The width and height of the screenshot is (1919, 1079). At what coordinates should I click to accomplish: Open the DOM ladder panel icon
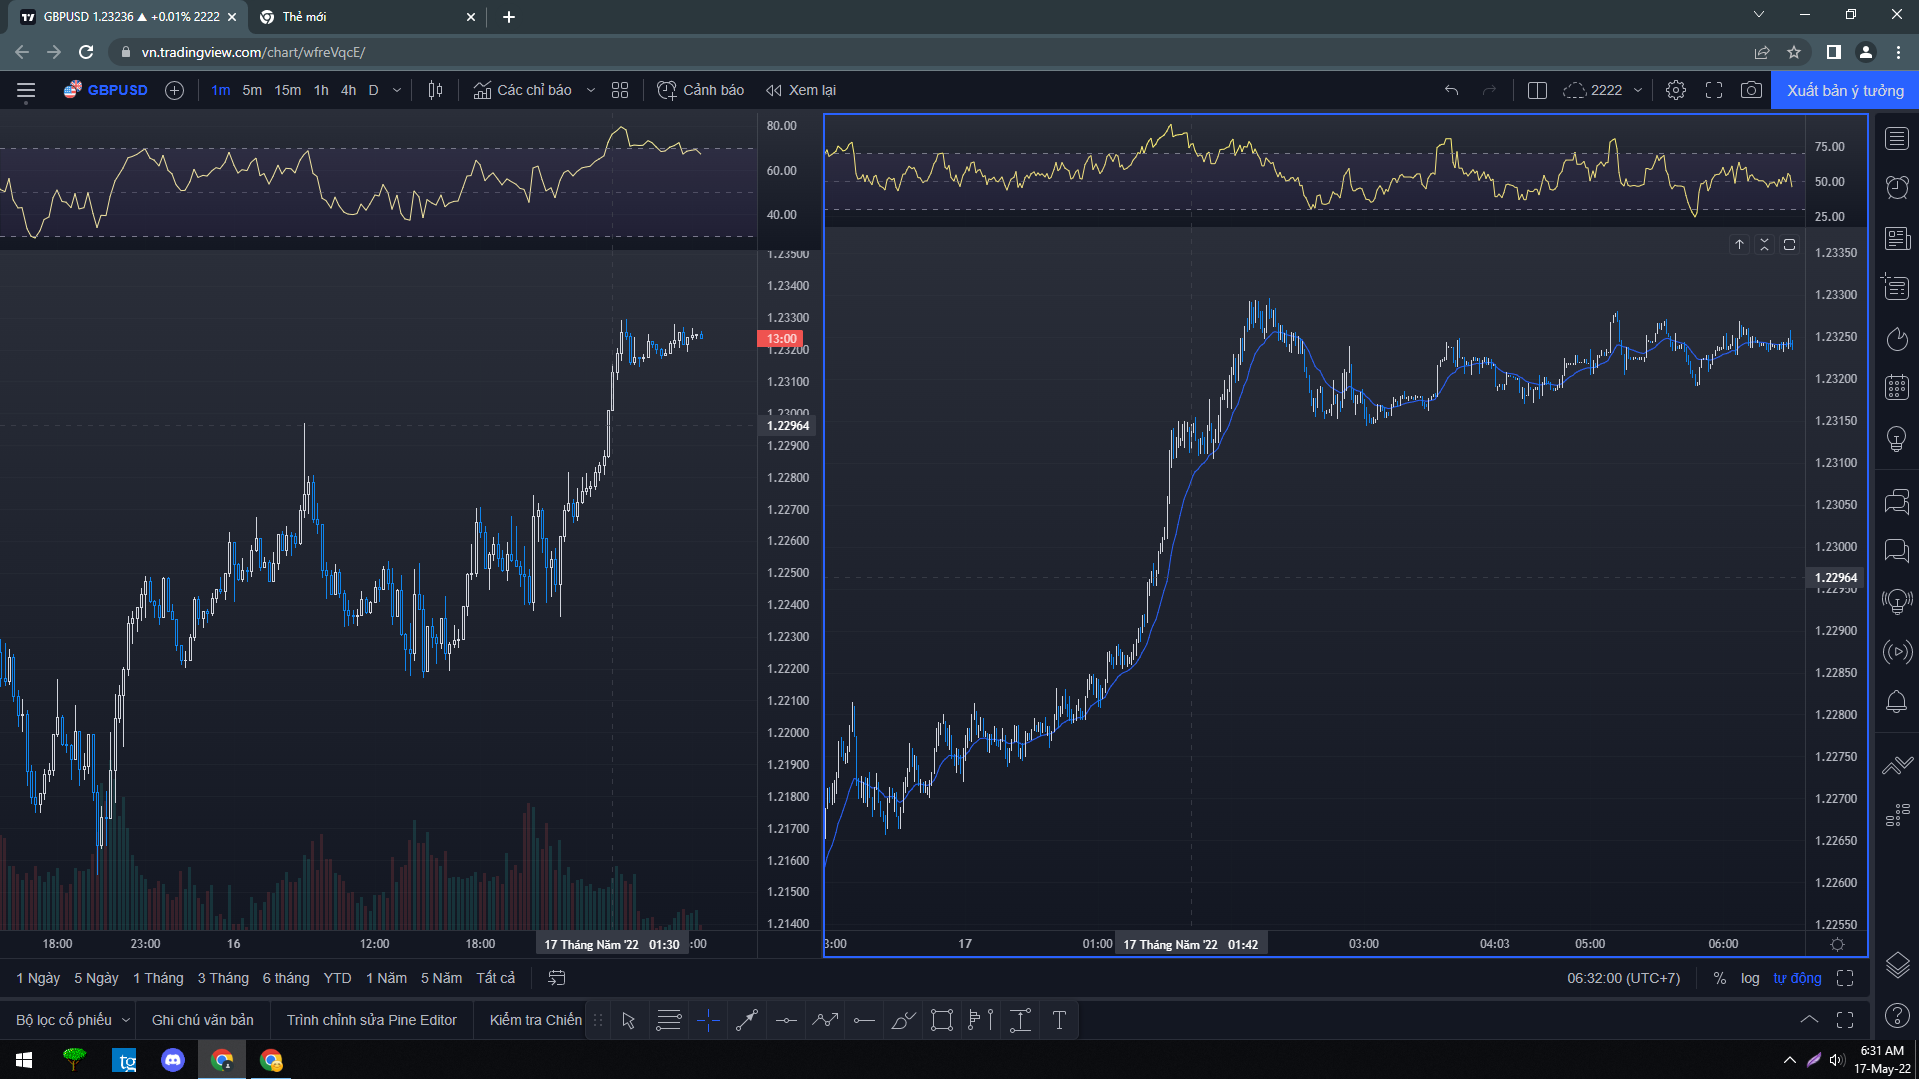tap(1897, 815)
